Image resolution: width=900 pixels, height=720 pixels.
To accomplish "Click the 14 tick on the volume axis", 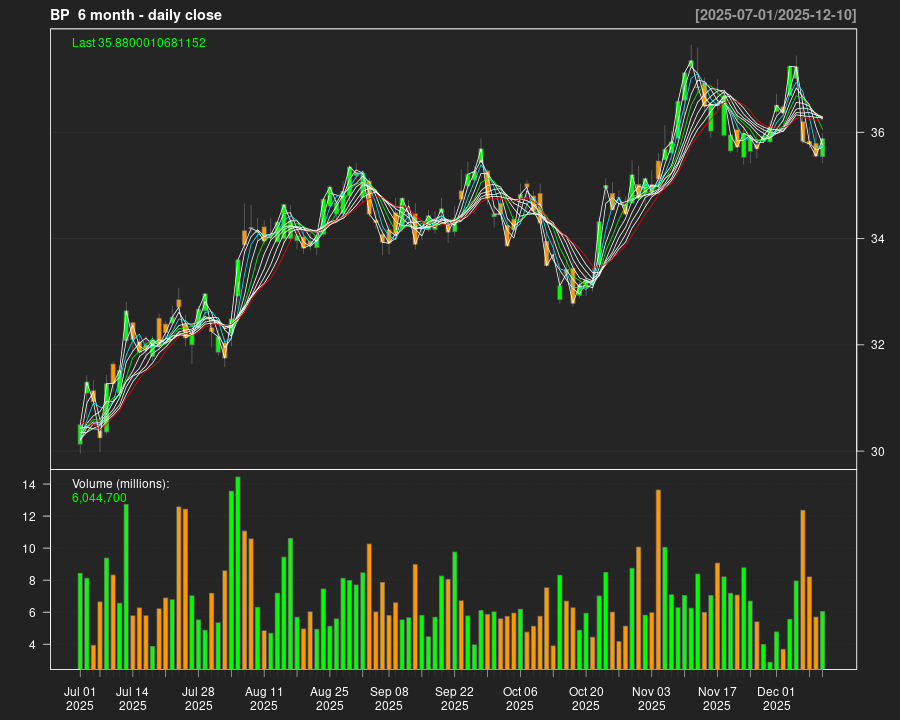I will [x=28, y=485].
